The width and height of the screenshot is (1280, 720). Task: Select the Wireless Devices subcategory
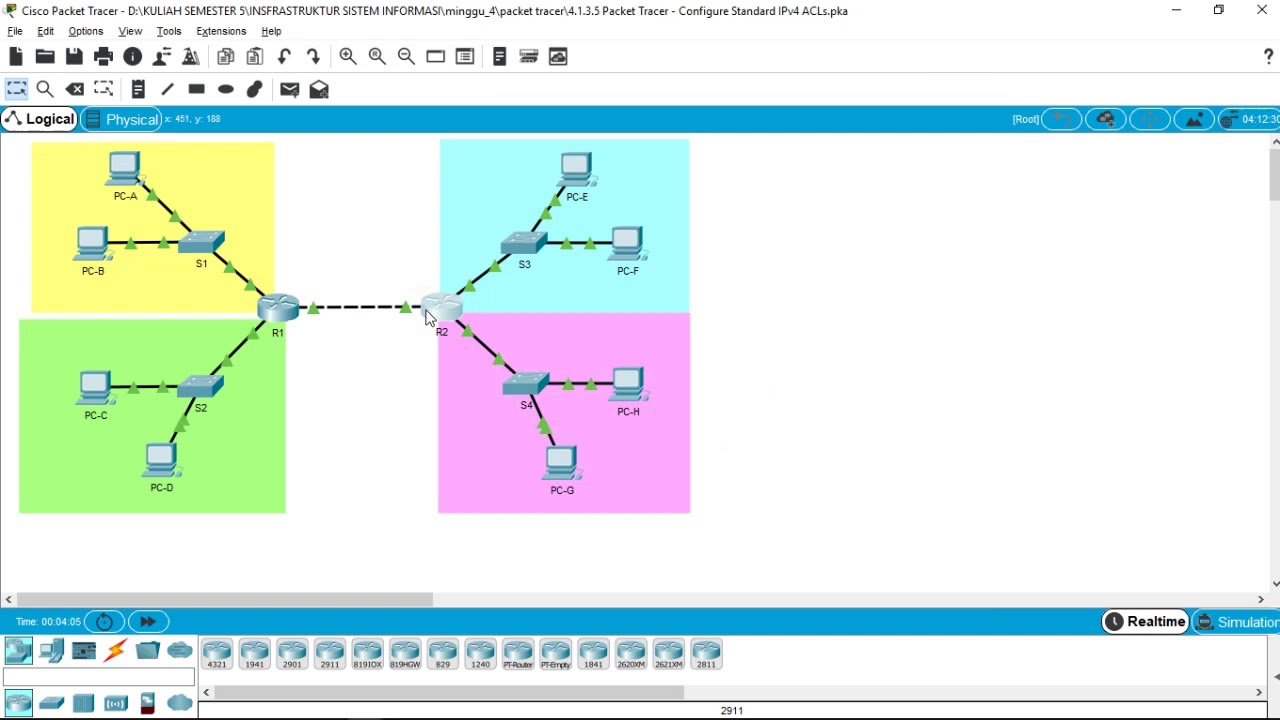pos(116,703)
